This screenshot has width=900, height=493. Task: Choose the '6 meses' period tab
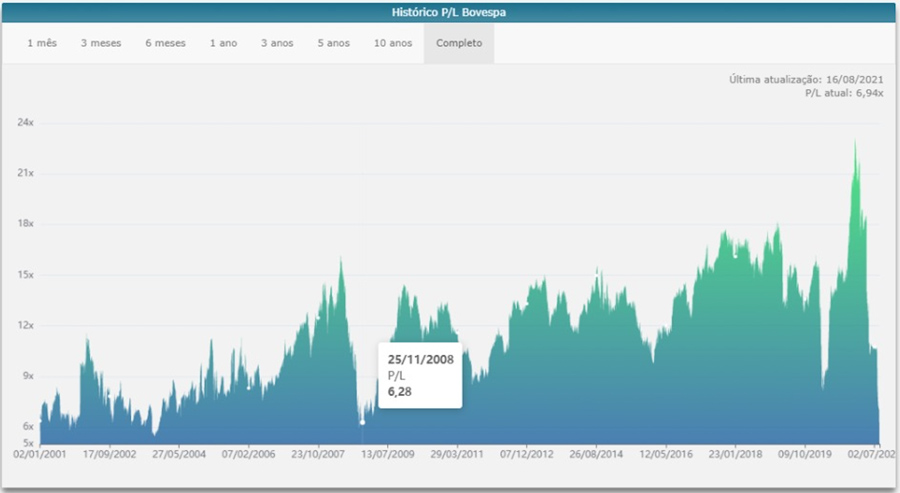(x=163, y=44)
